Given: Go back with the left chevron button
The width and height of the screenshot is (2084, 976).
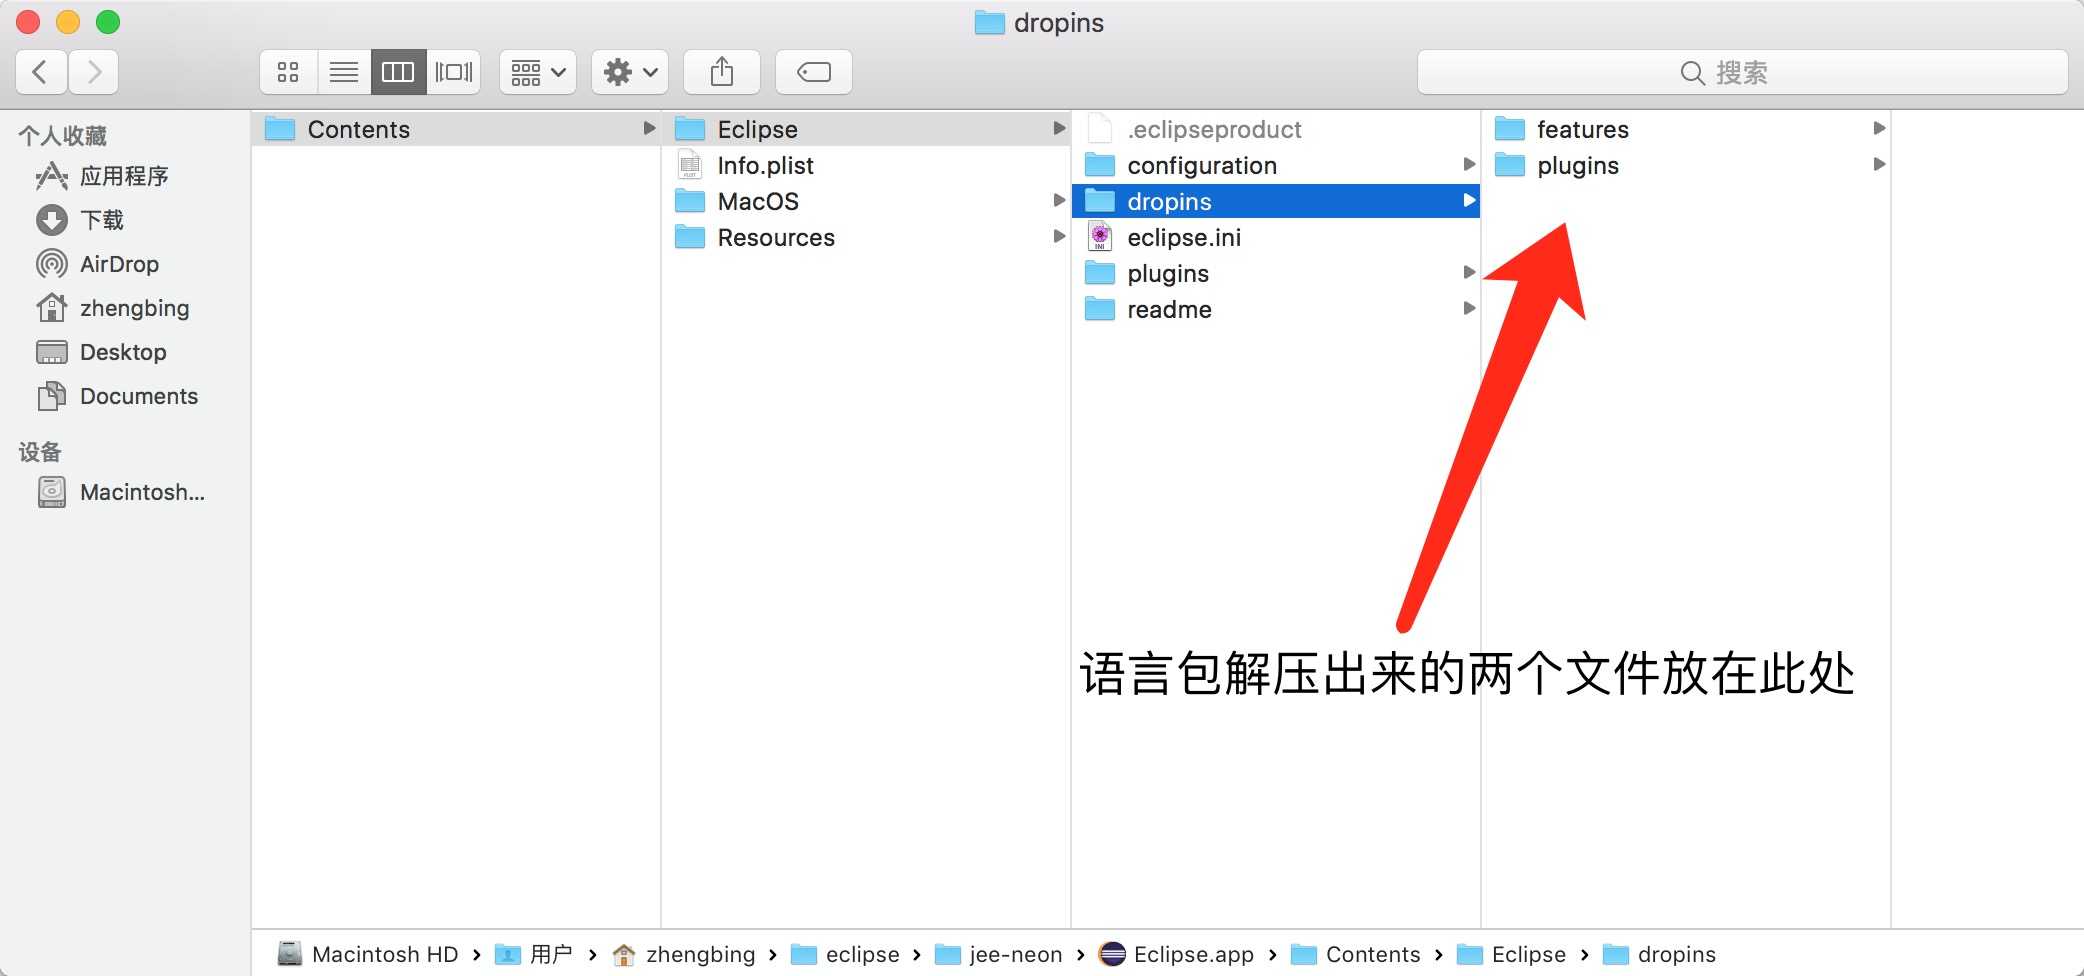Looking at the screenshot, I should coord(42,72).
